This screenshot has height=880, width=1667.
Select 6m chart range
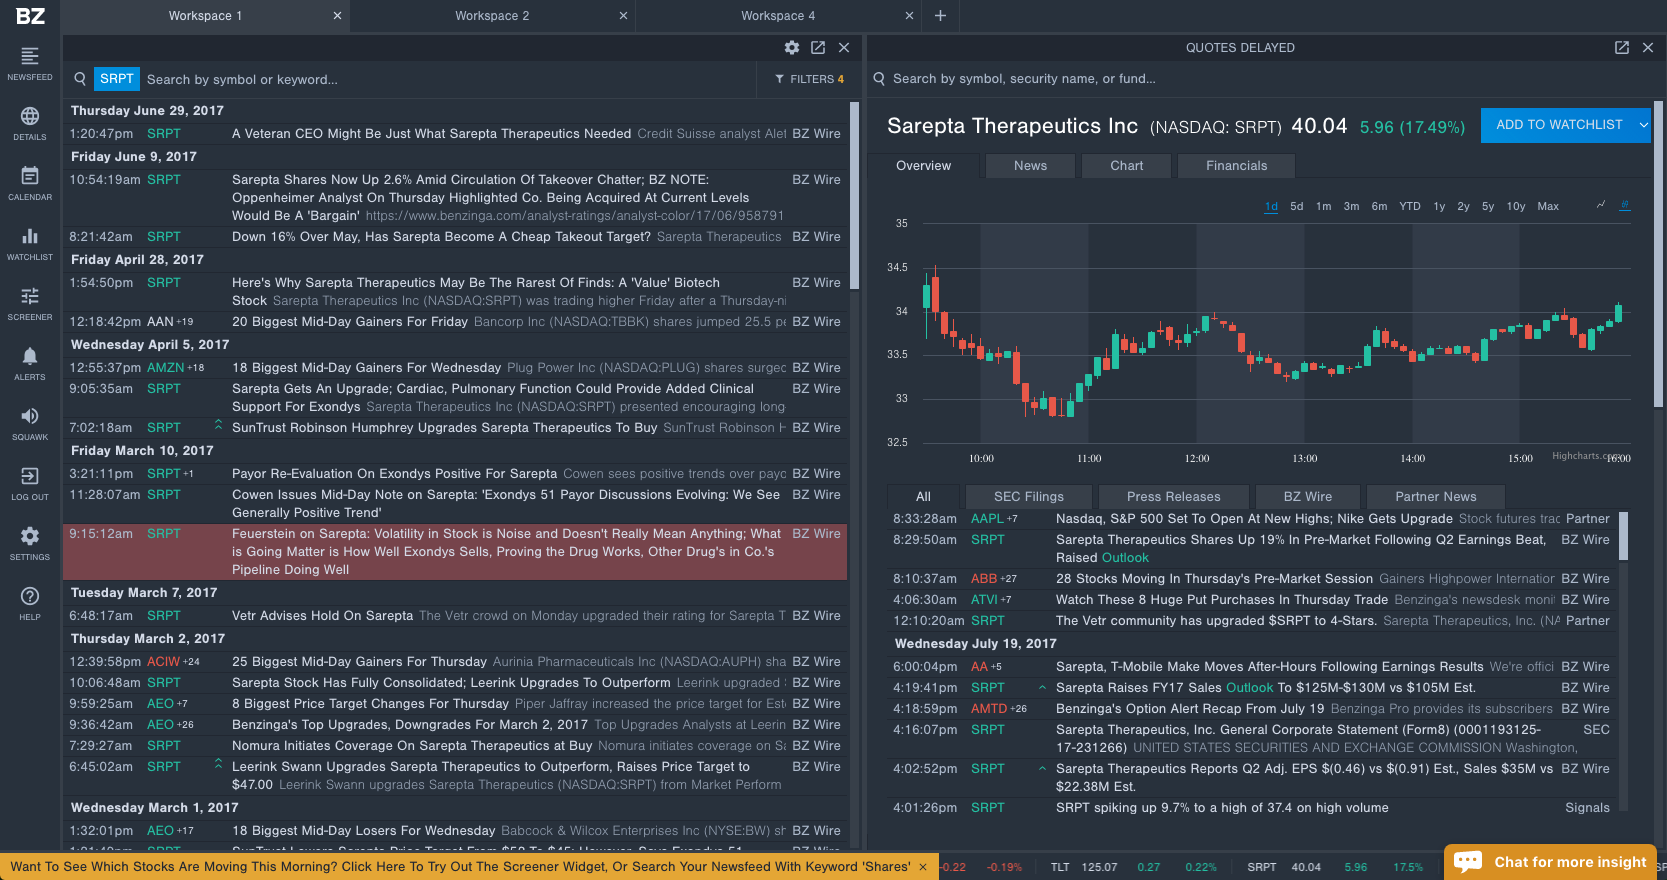coord(1380,206)
